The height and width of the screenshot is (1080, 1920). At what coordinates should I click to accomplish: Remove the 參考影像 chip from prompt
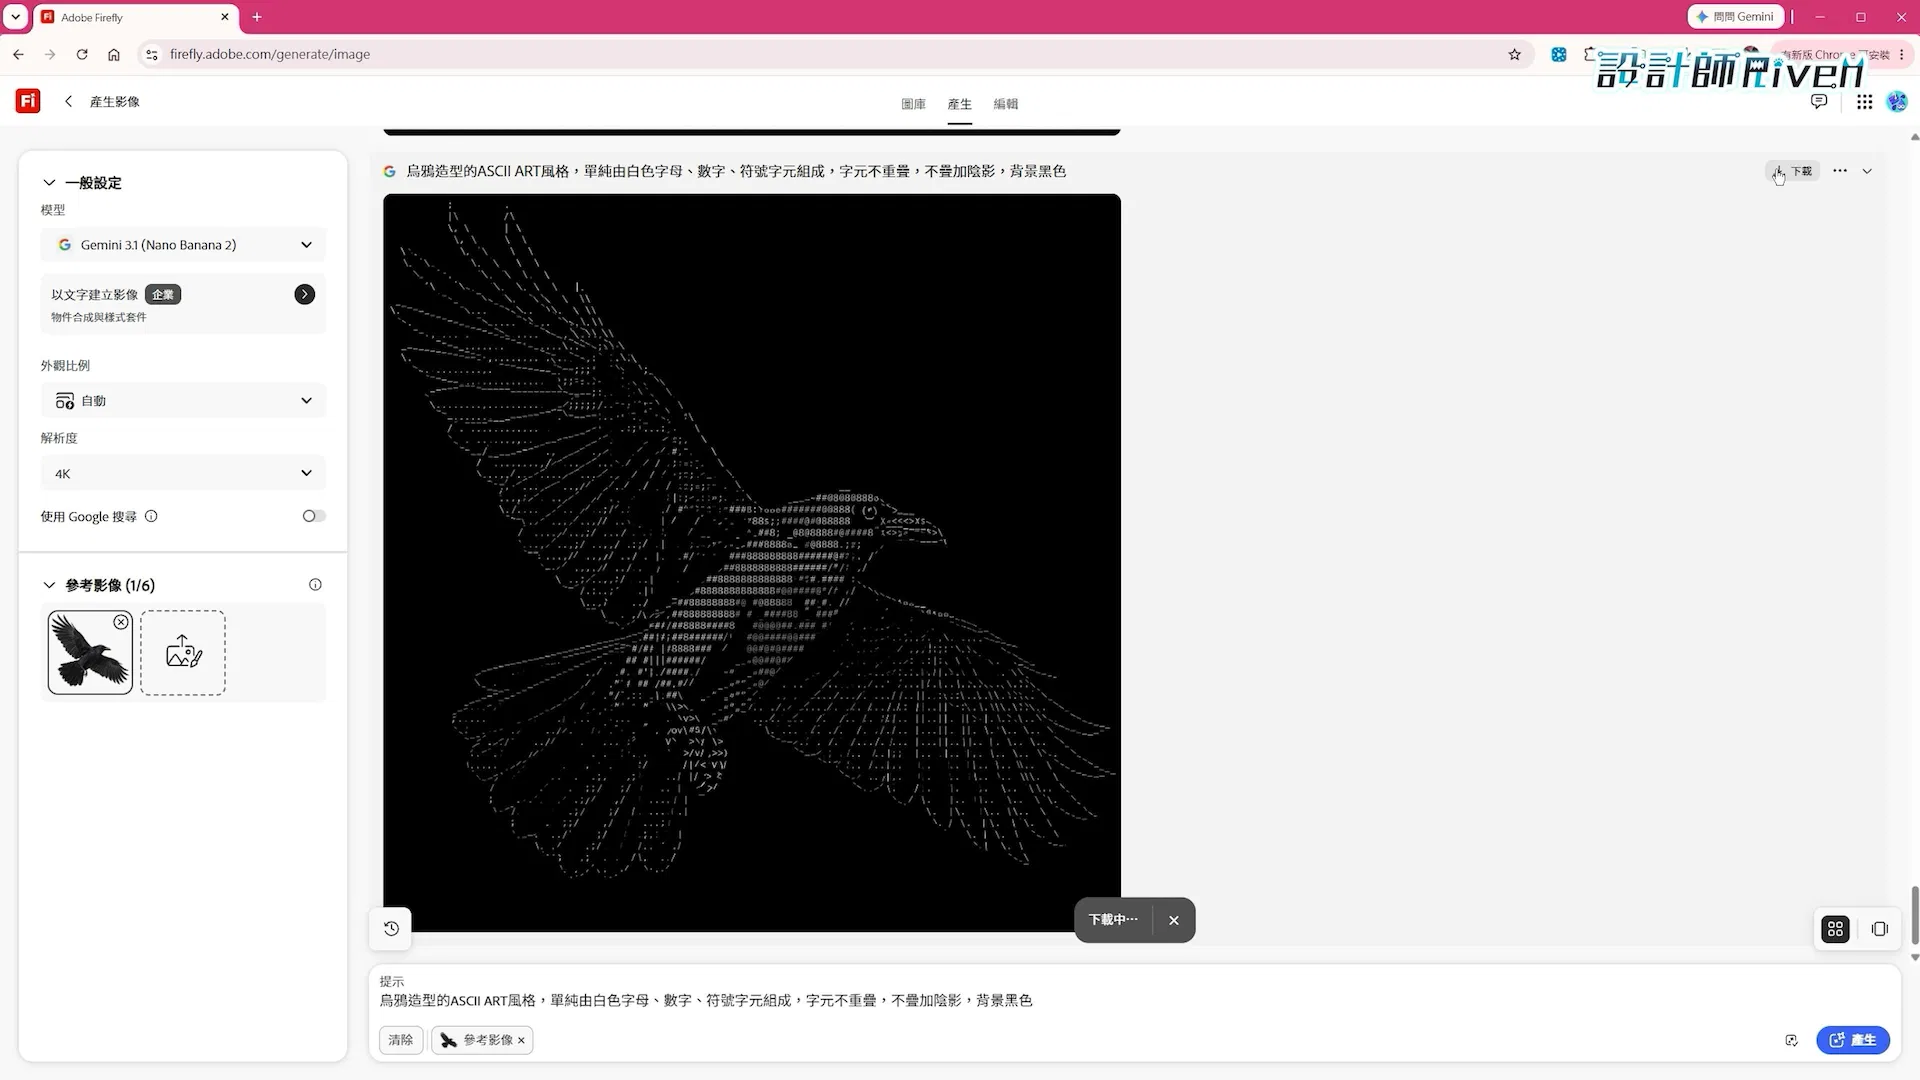(x=521, y=1040)
